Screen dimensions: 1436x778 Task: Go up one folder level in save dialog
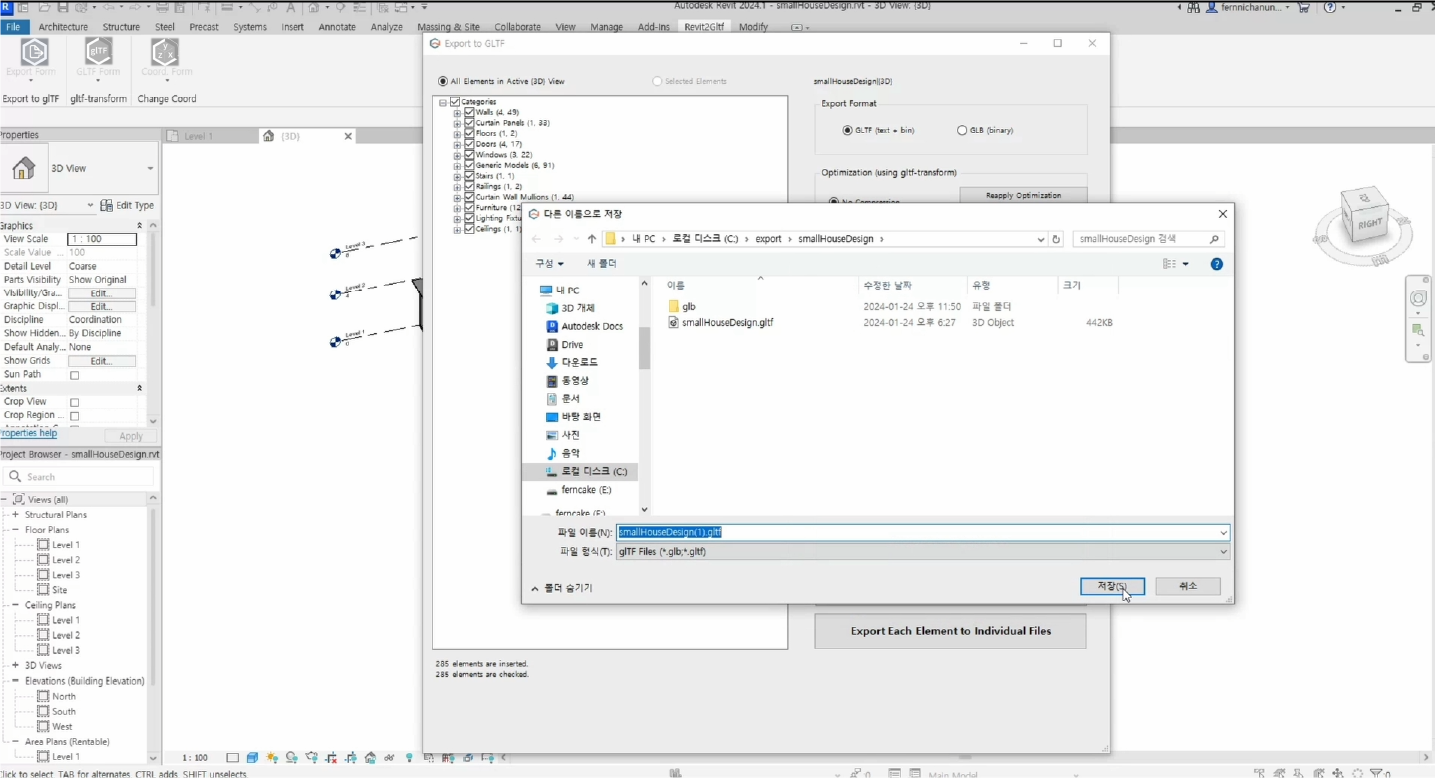(x=591, y=239)
